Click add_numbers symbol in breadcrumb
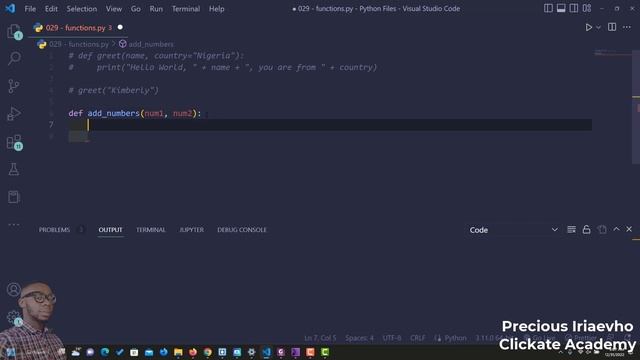The image size is (640, 360). pos(151,44)
